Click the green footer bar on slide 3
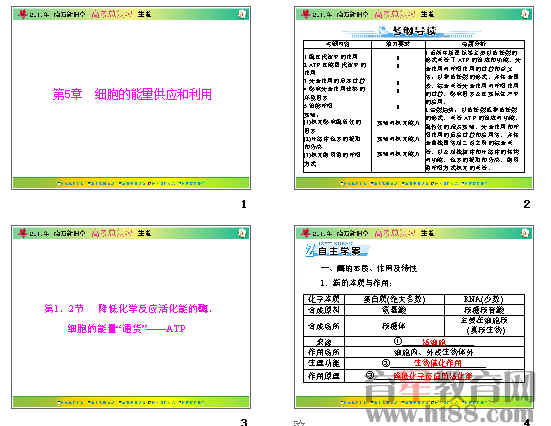This screenshot has height=426, width=551. point(131,402)
